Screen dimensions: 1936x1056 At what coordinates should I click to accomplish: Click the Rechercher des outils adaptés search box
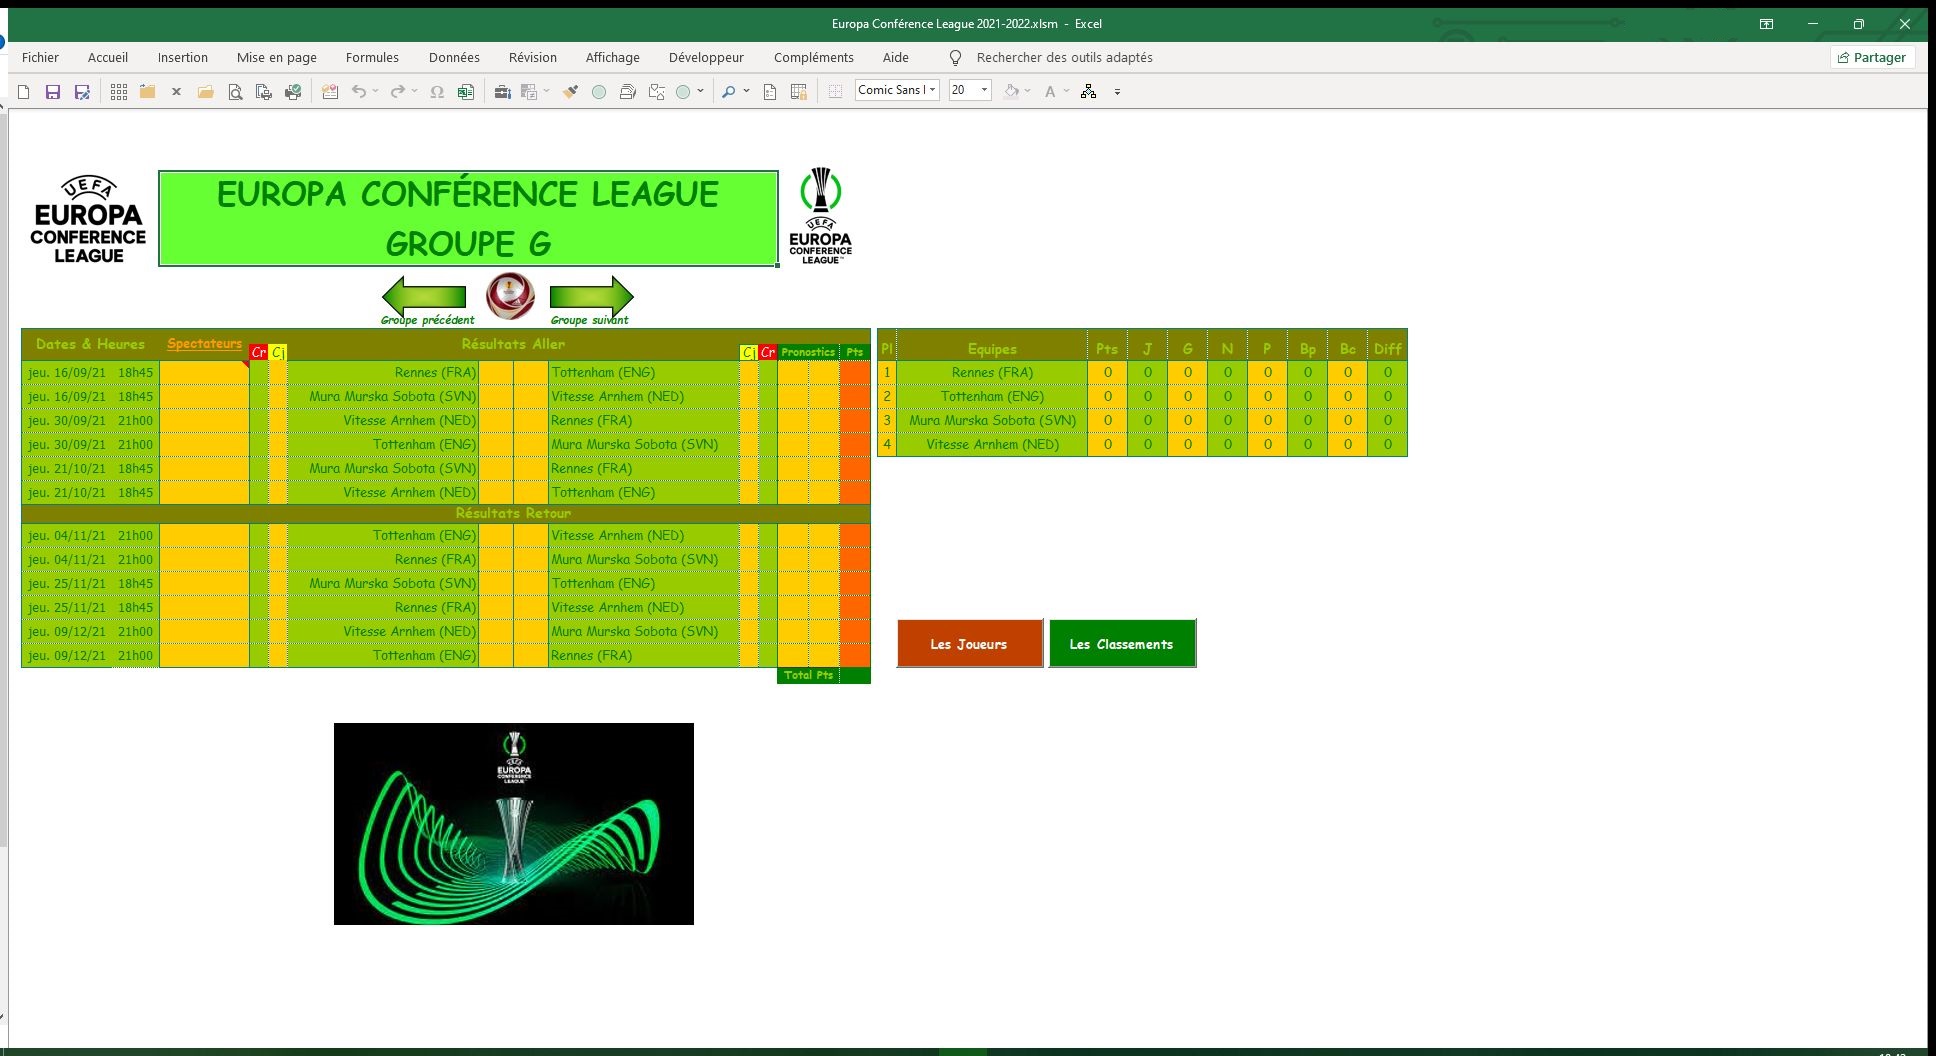1064,58
